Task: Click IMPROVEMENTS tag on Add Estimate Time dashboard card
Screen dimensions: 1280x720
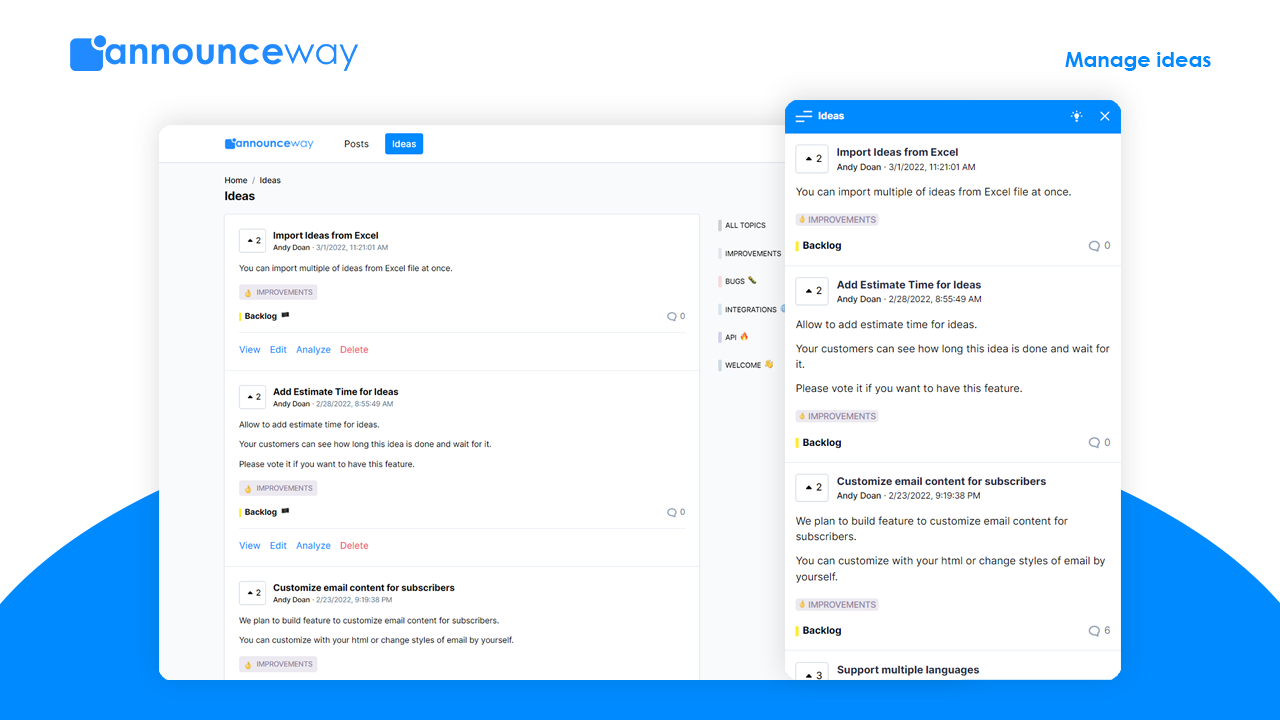Action: point(278,489)
